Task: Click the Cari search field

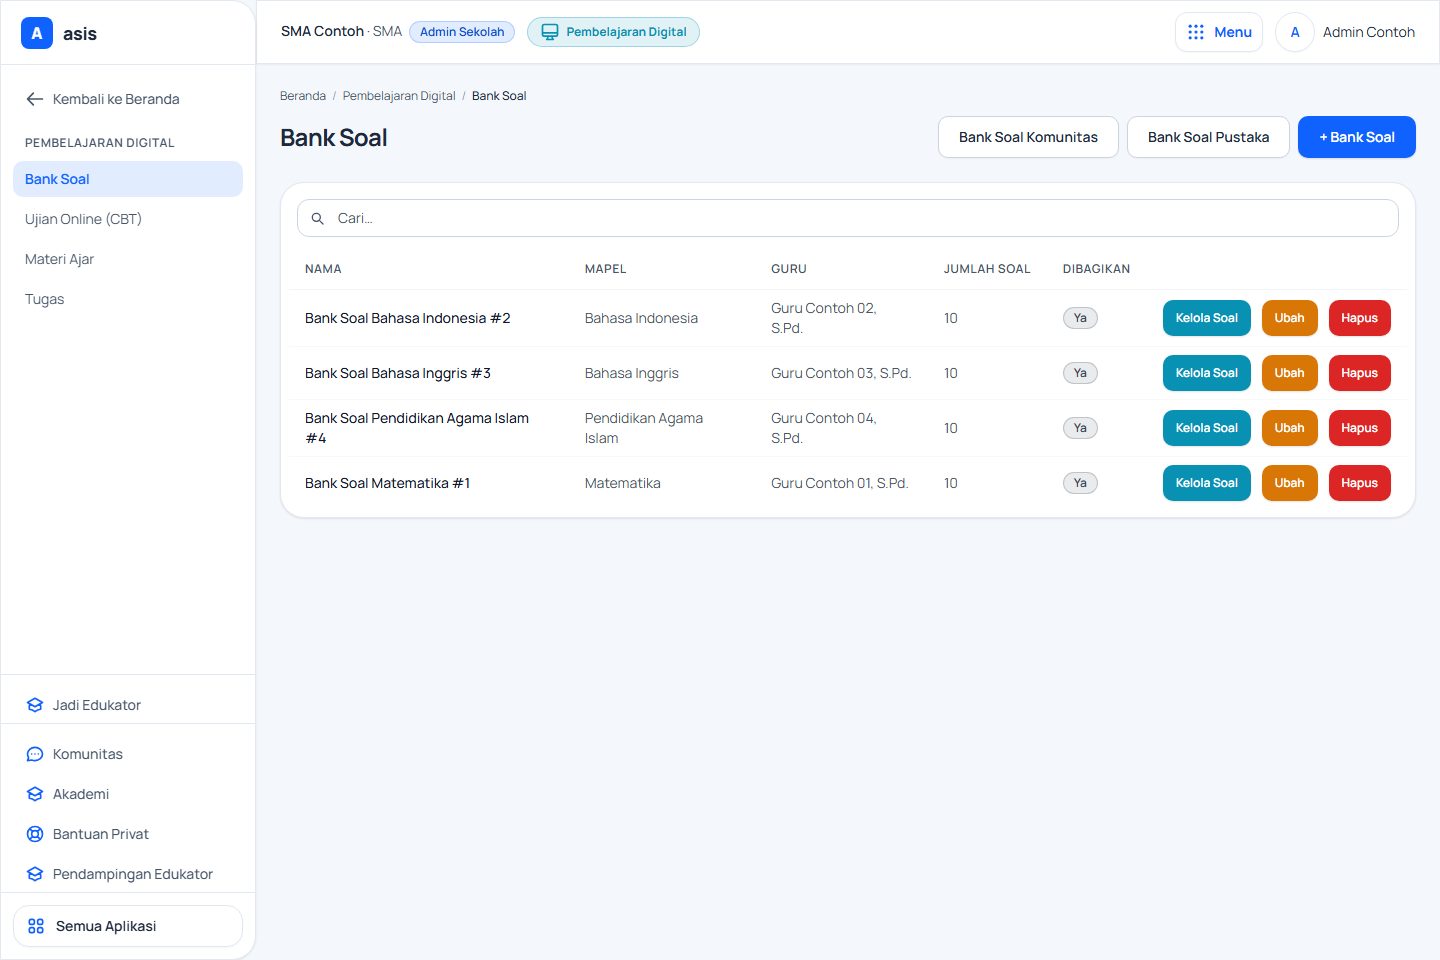Action: 848,218
